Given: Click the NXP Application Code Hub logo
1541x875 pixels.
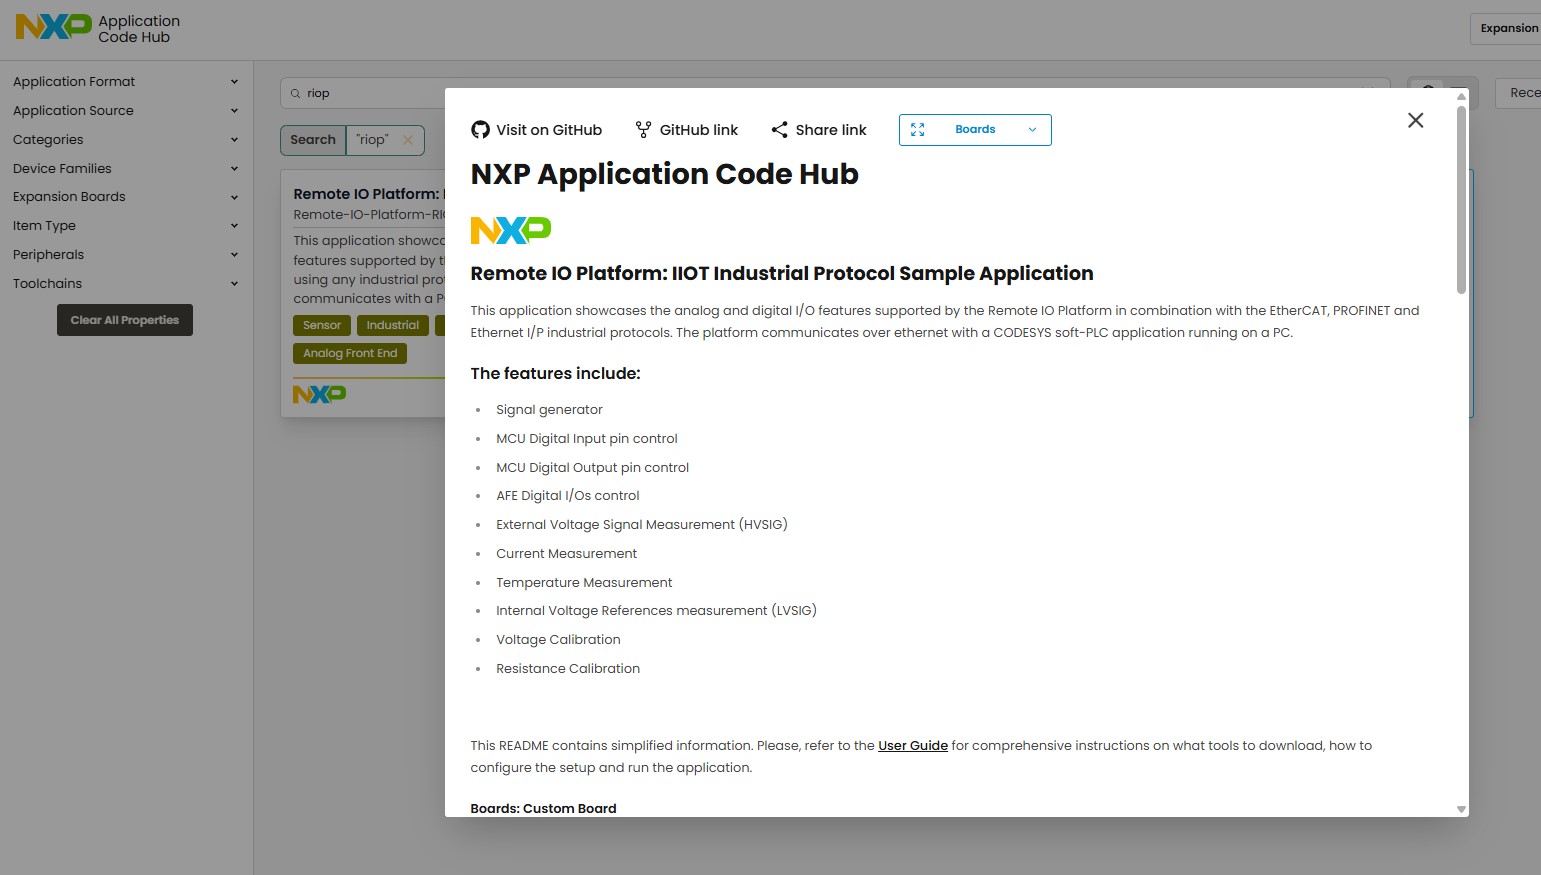Looking at the screenshot, I should [x=98, y=28].
